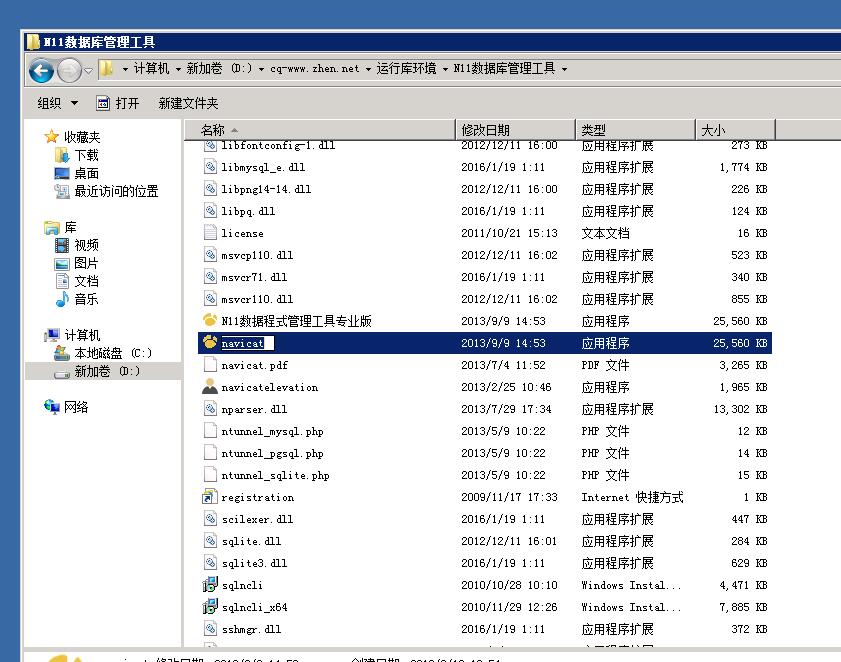
Task: Click the 打开 toolbar button
Action: click(x=118, y=103)
